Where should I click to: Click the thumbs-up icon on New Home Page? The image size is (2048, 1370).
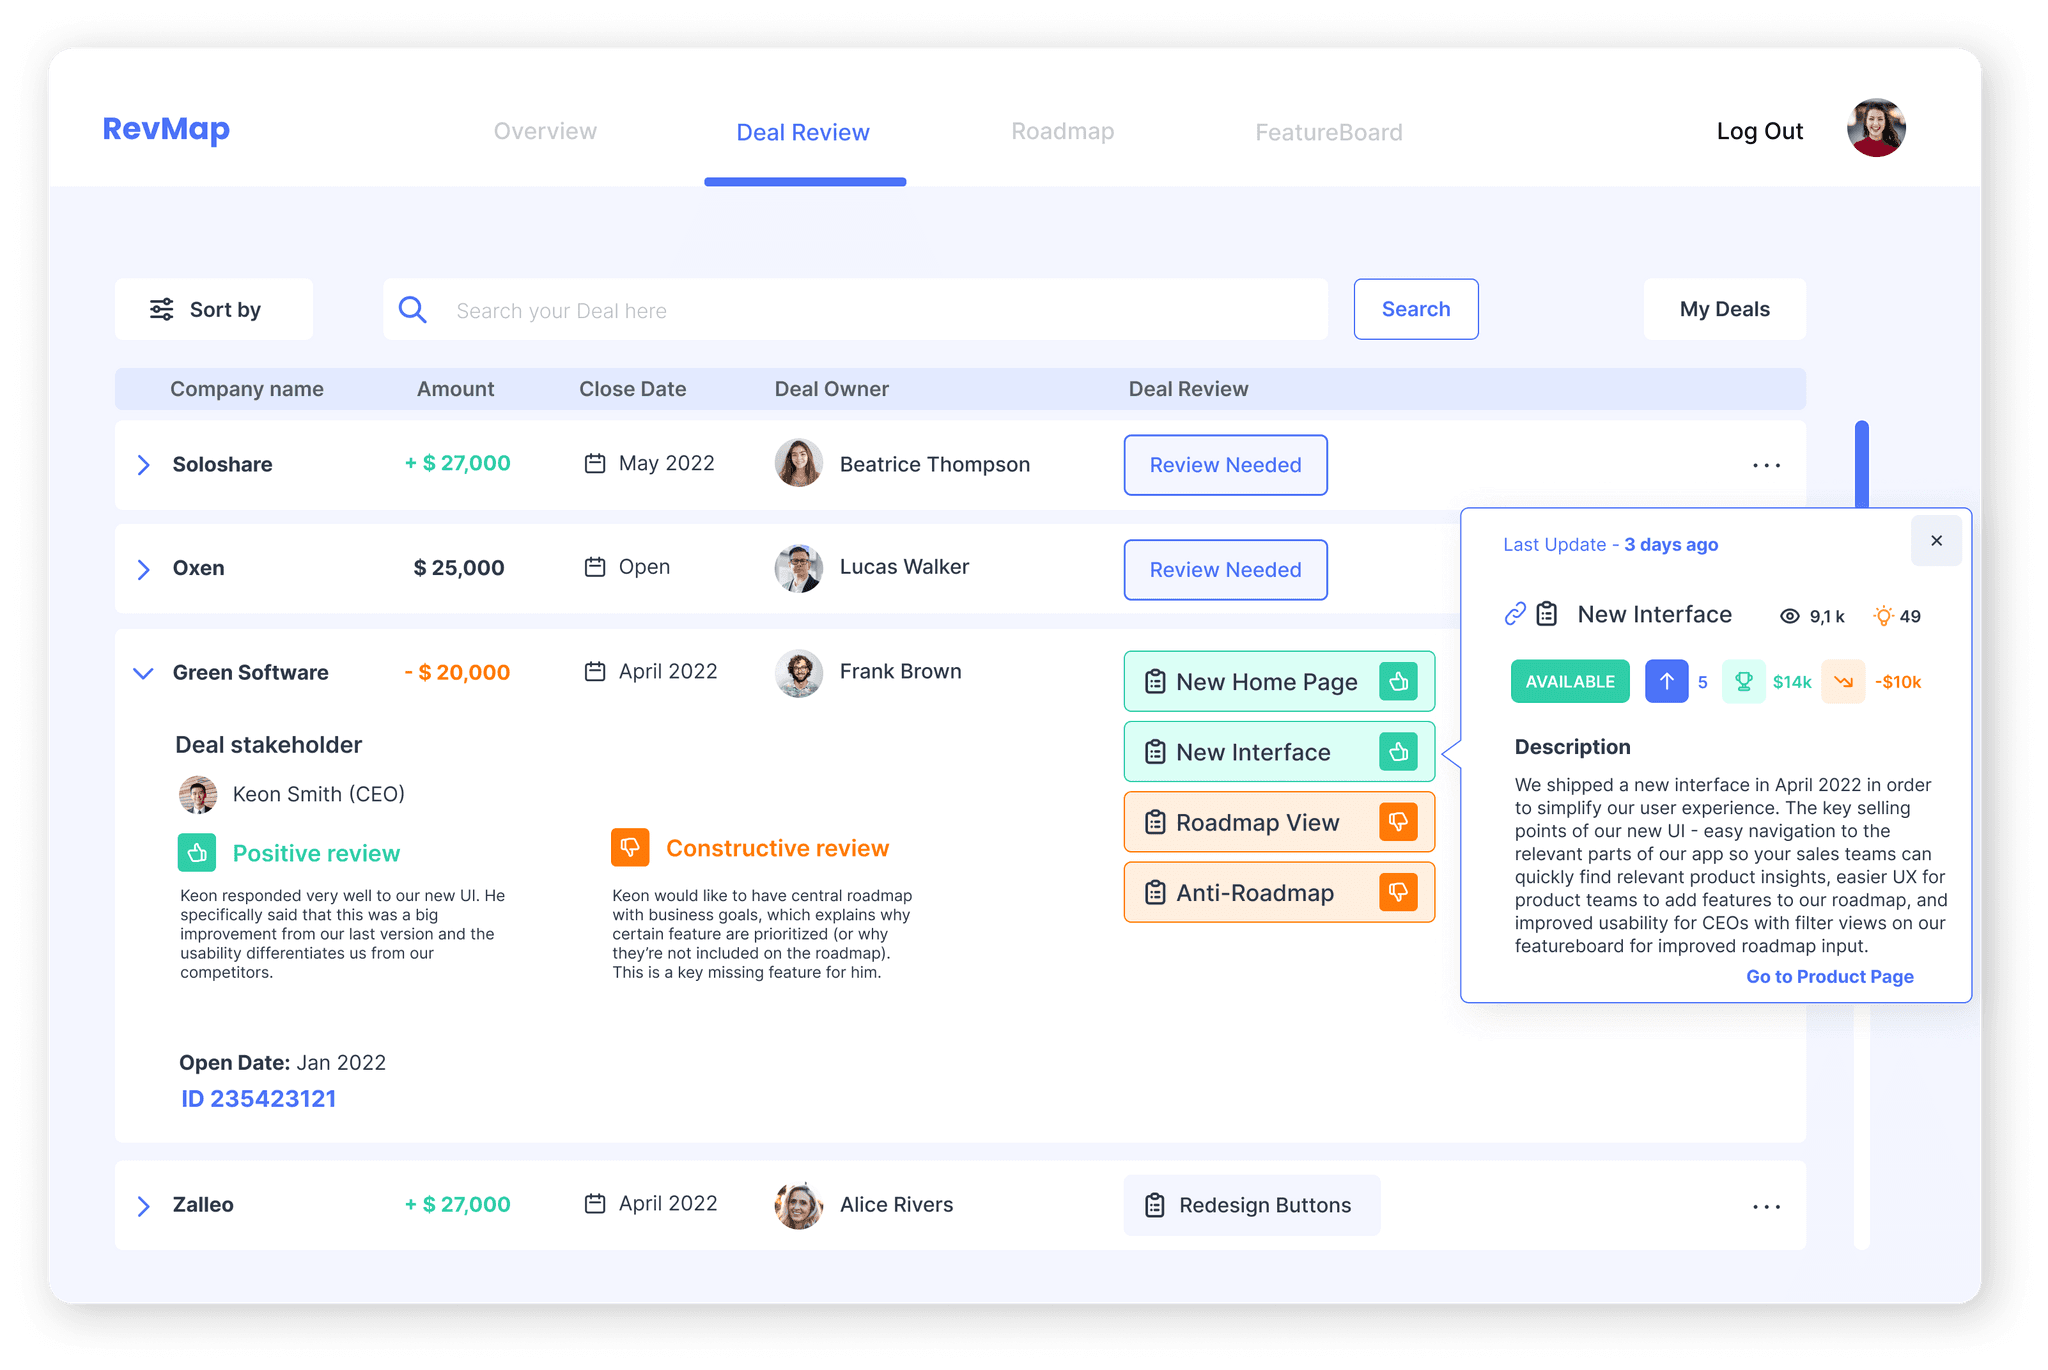1398,682
